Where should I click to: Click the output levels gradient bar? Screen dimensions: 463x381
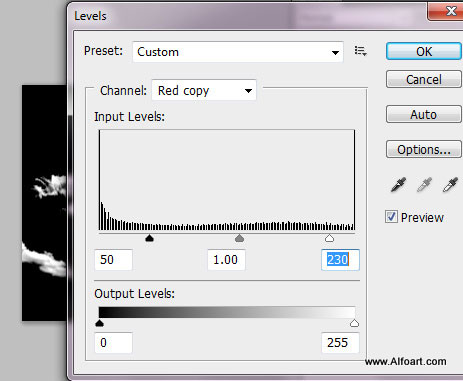tap(227, 312)
